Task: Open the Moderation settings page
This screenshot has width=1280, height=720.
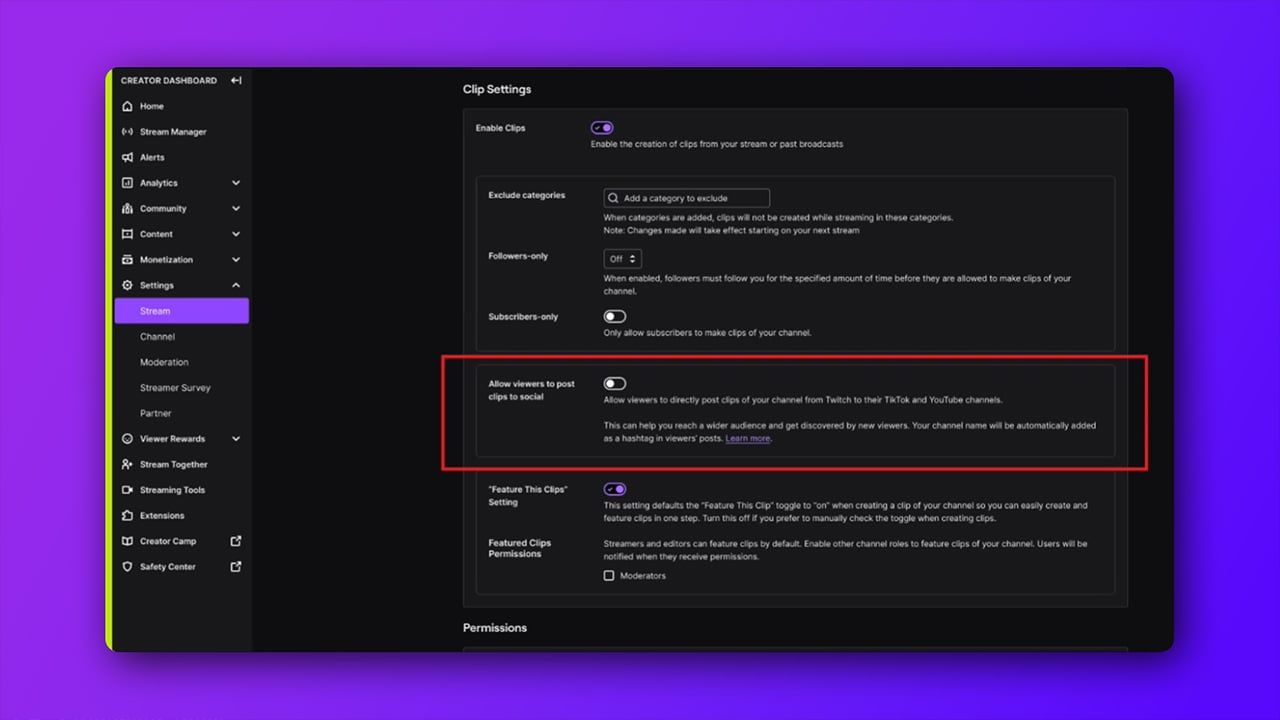Action: 164,362
